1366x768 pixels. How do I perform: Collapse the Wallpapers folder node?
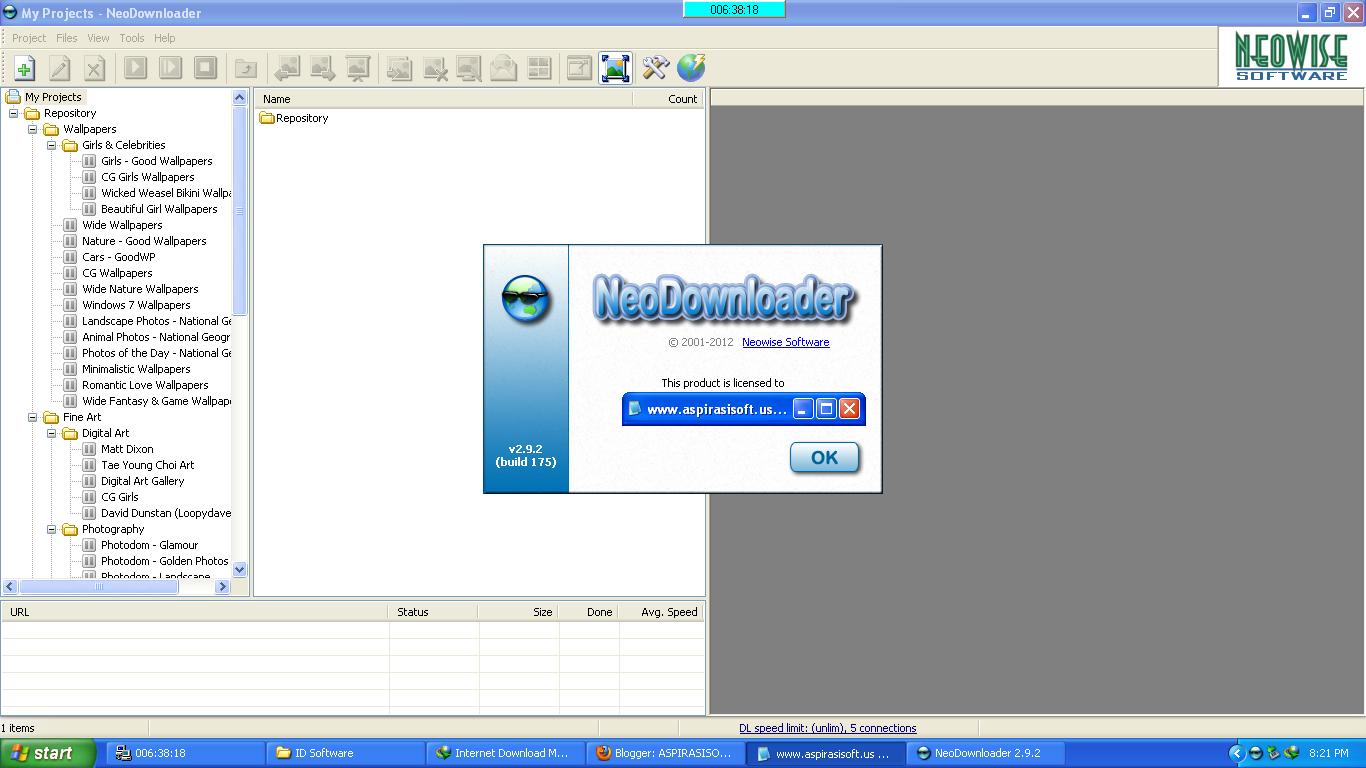click(x=33, y=129)
